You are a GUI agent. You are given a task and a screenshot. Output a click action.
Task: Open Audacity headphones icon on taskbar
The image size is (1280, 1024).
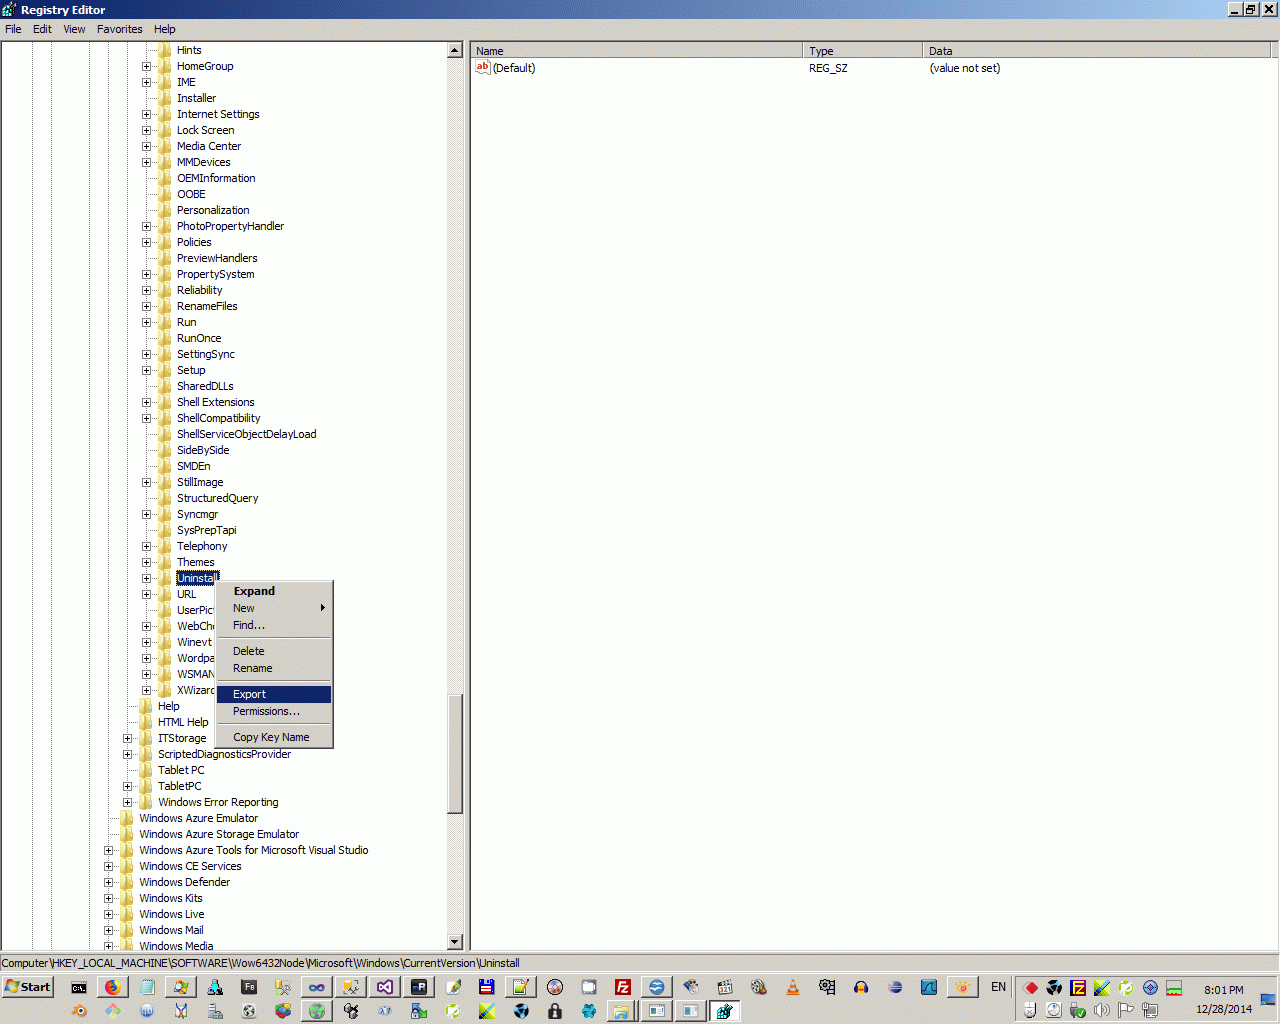[x=861, y=987]
